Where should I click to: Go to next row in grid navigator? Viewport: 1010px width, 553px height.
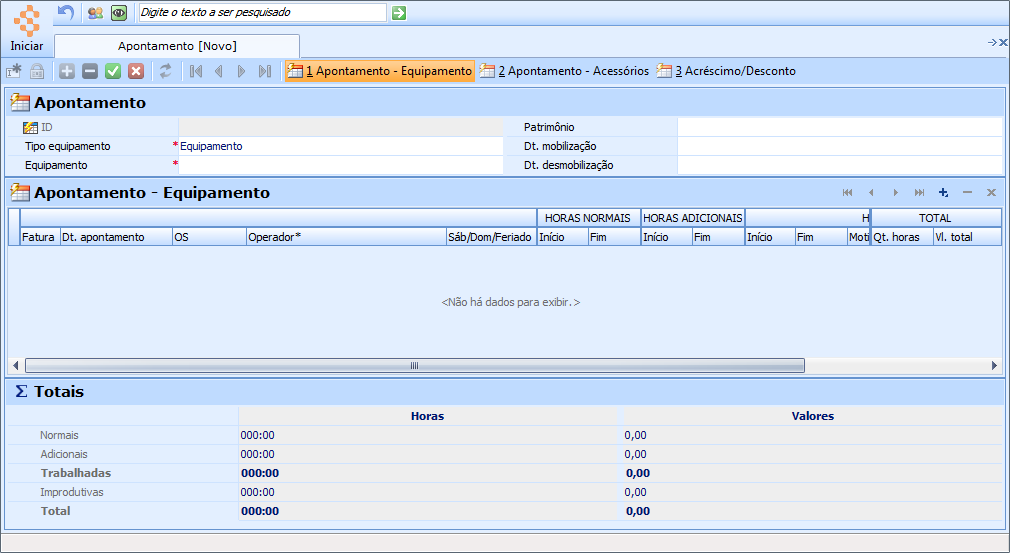click(895, 192)
